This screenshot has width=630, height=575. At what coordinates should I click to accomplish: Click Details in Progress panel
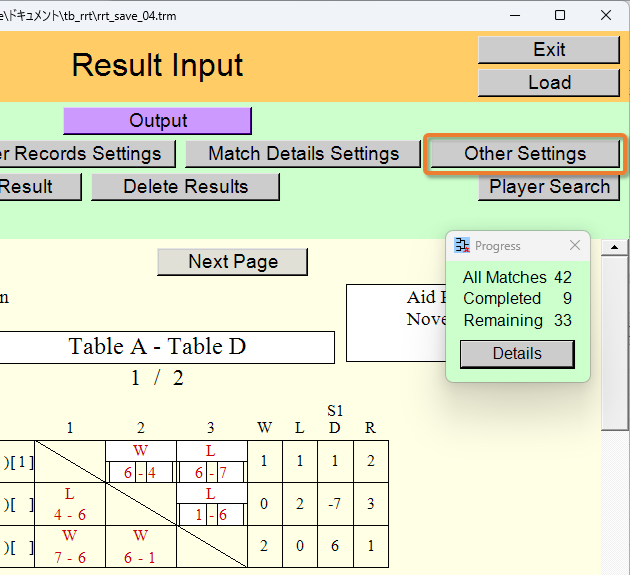pyautogui.click(x=517, y=354)
